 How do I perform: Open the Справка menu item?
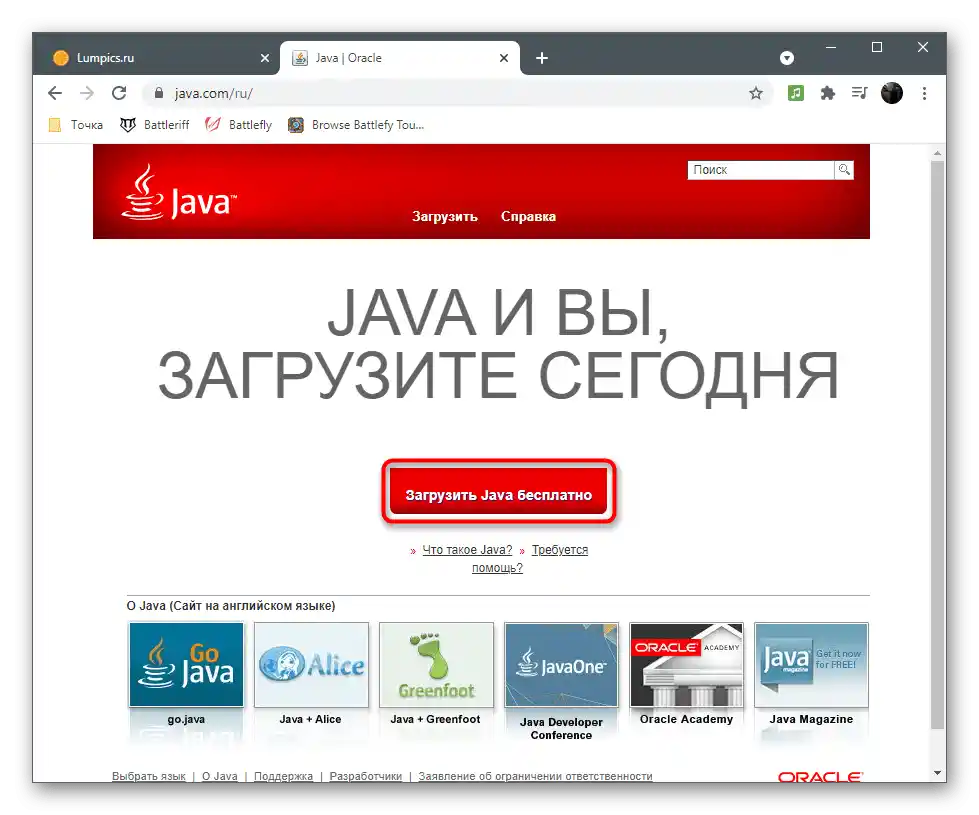pos(528,217)
